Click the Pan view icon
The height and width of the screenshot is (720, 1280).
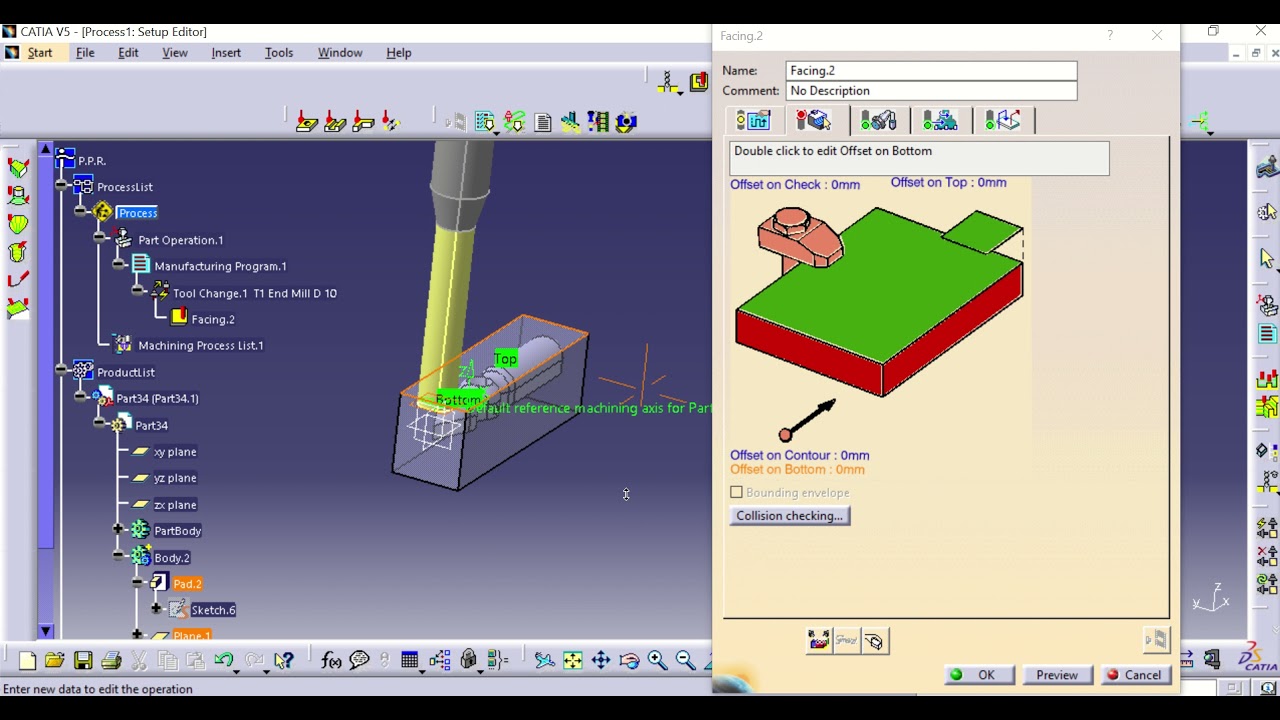(x=601, y=660)
